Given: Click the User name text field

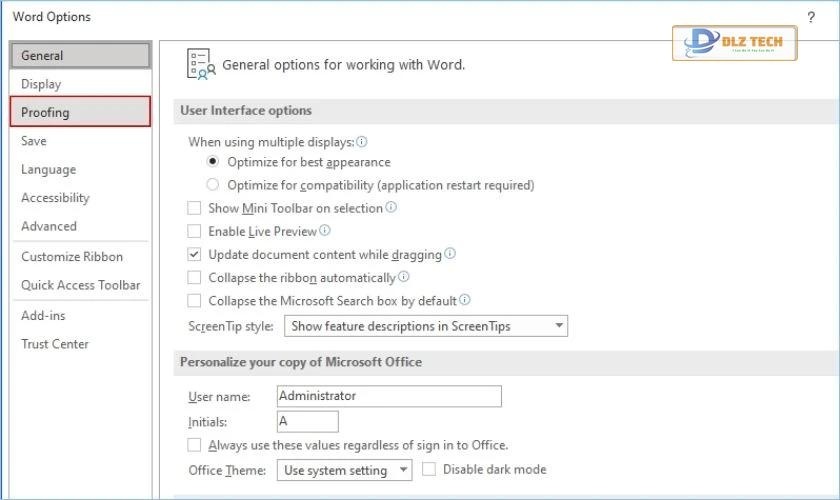Looking at the screenshot, I should (389, 396).
